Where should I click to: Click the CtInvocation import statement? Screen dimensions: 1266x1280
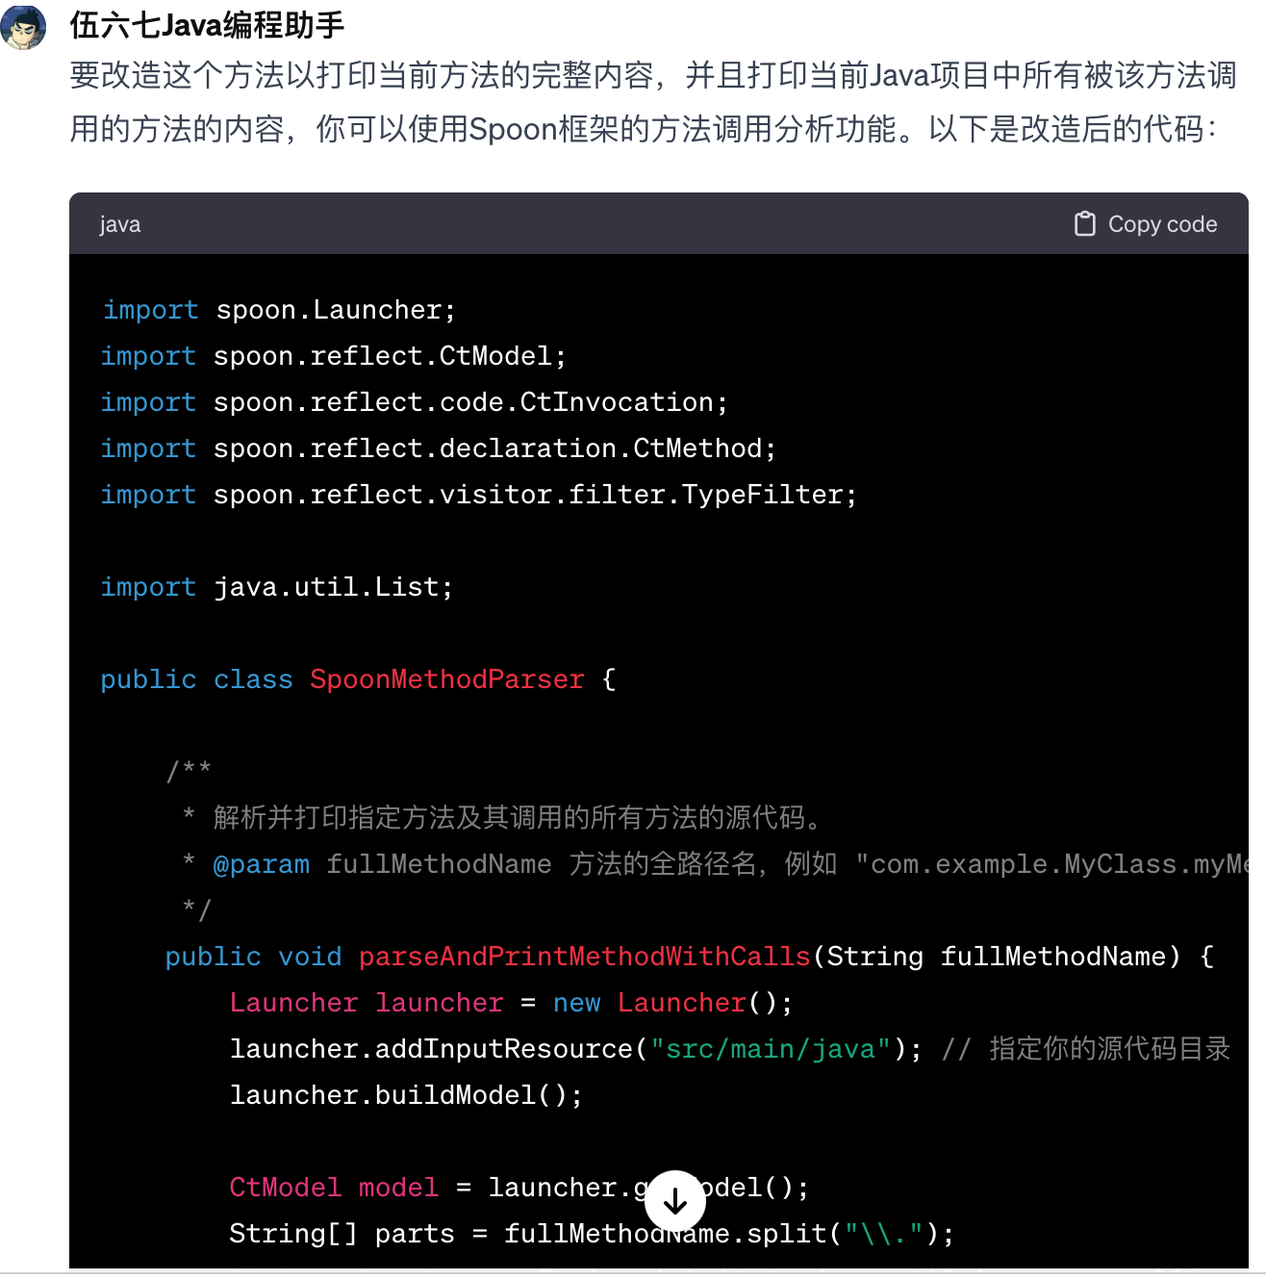414,402
